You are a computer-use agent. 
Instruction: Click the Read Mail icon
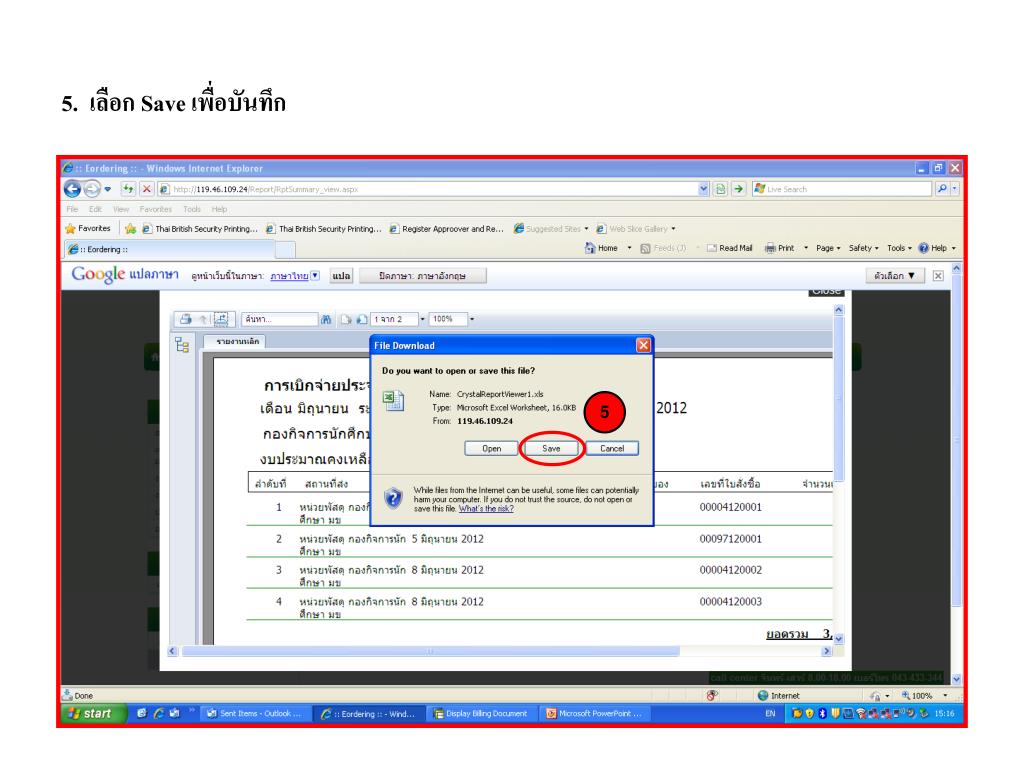712,248
